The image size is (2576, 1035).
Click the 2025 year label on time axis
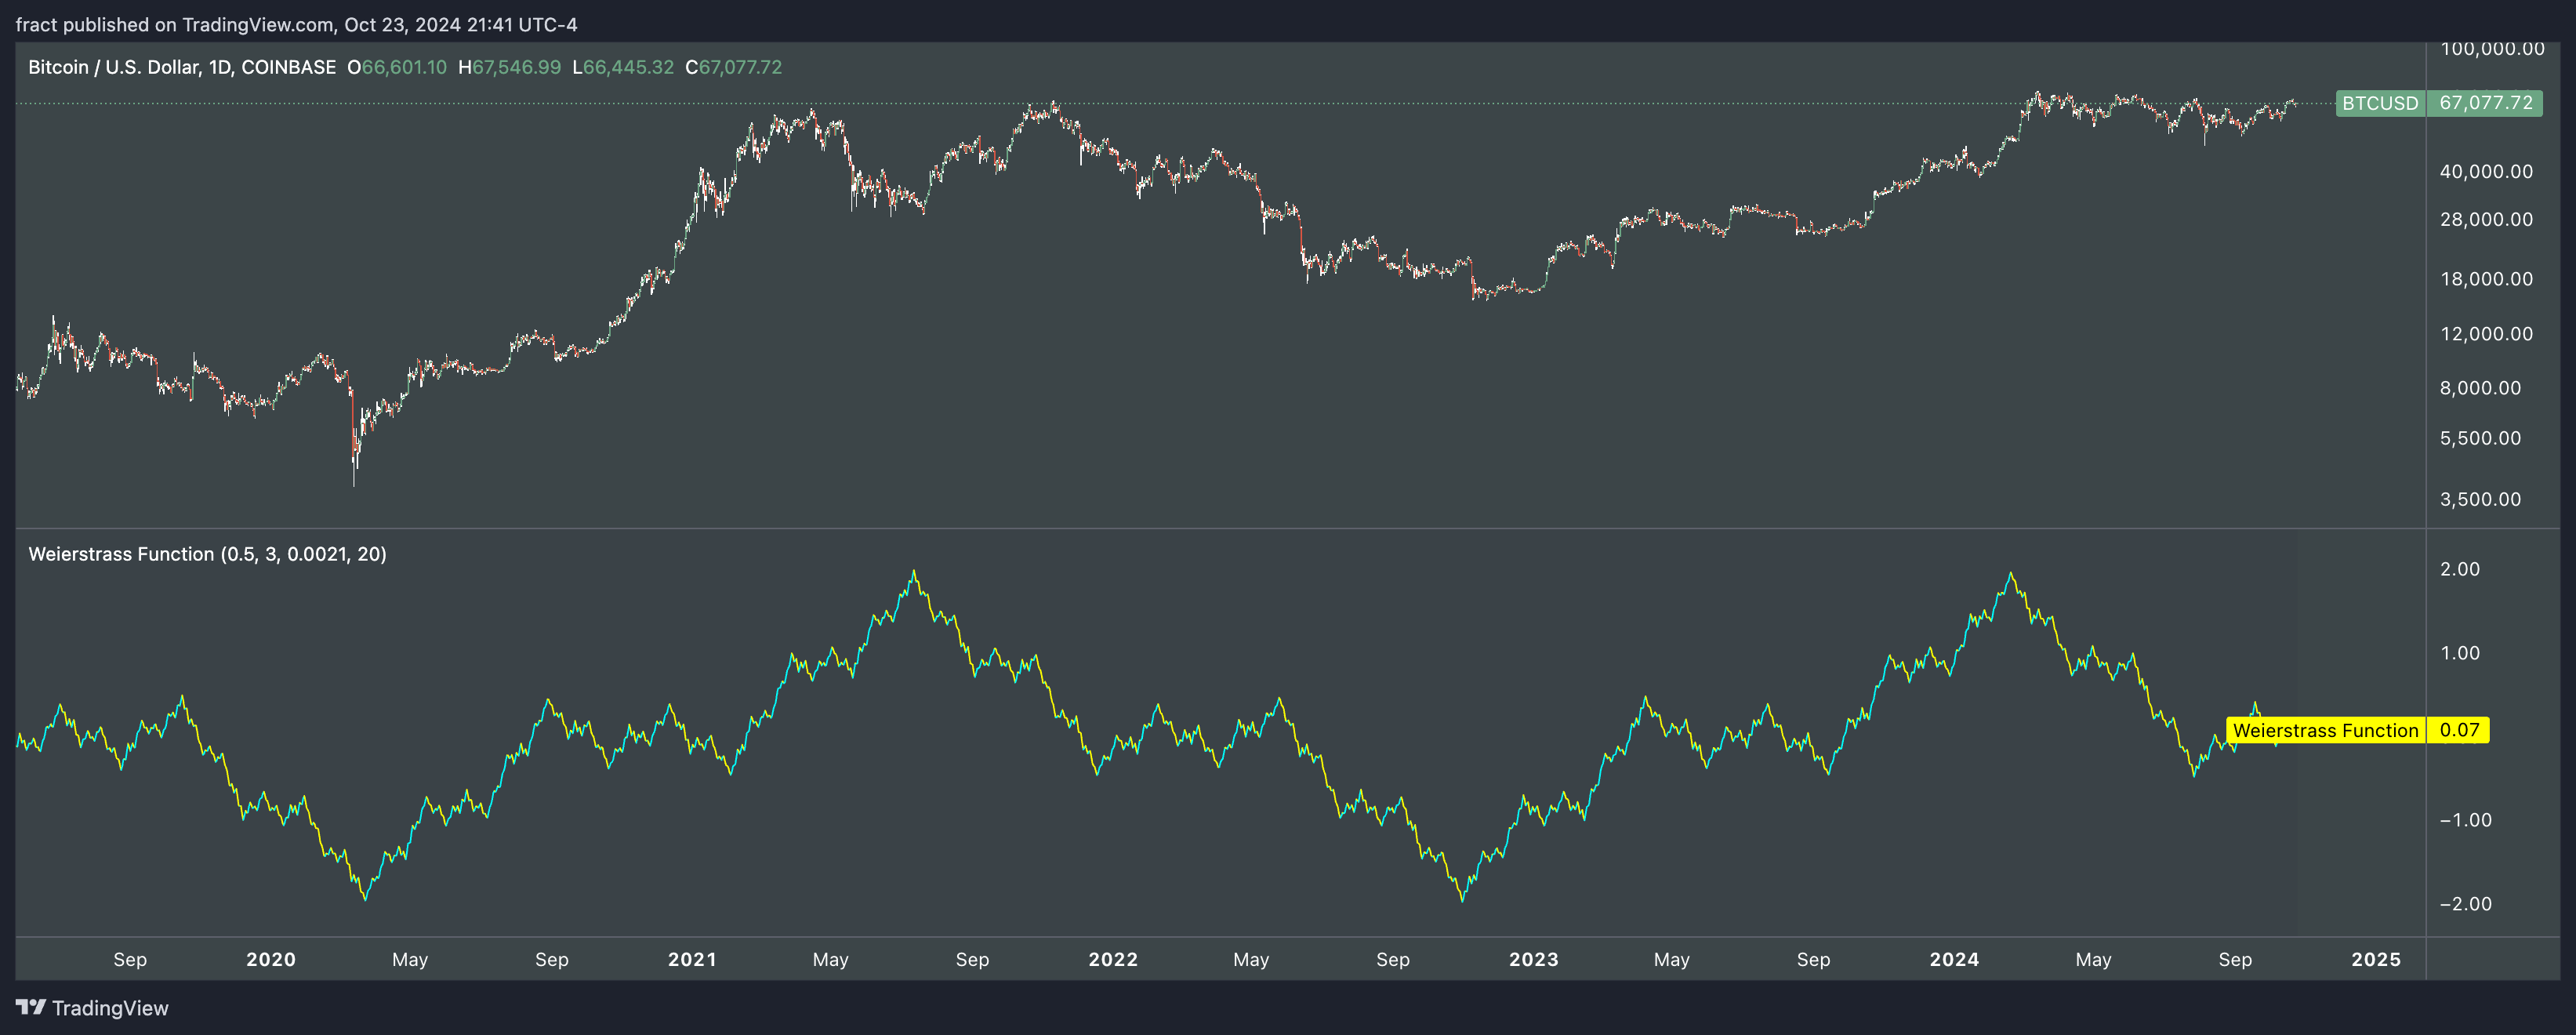(x=2376, y=959)
